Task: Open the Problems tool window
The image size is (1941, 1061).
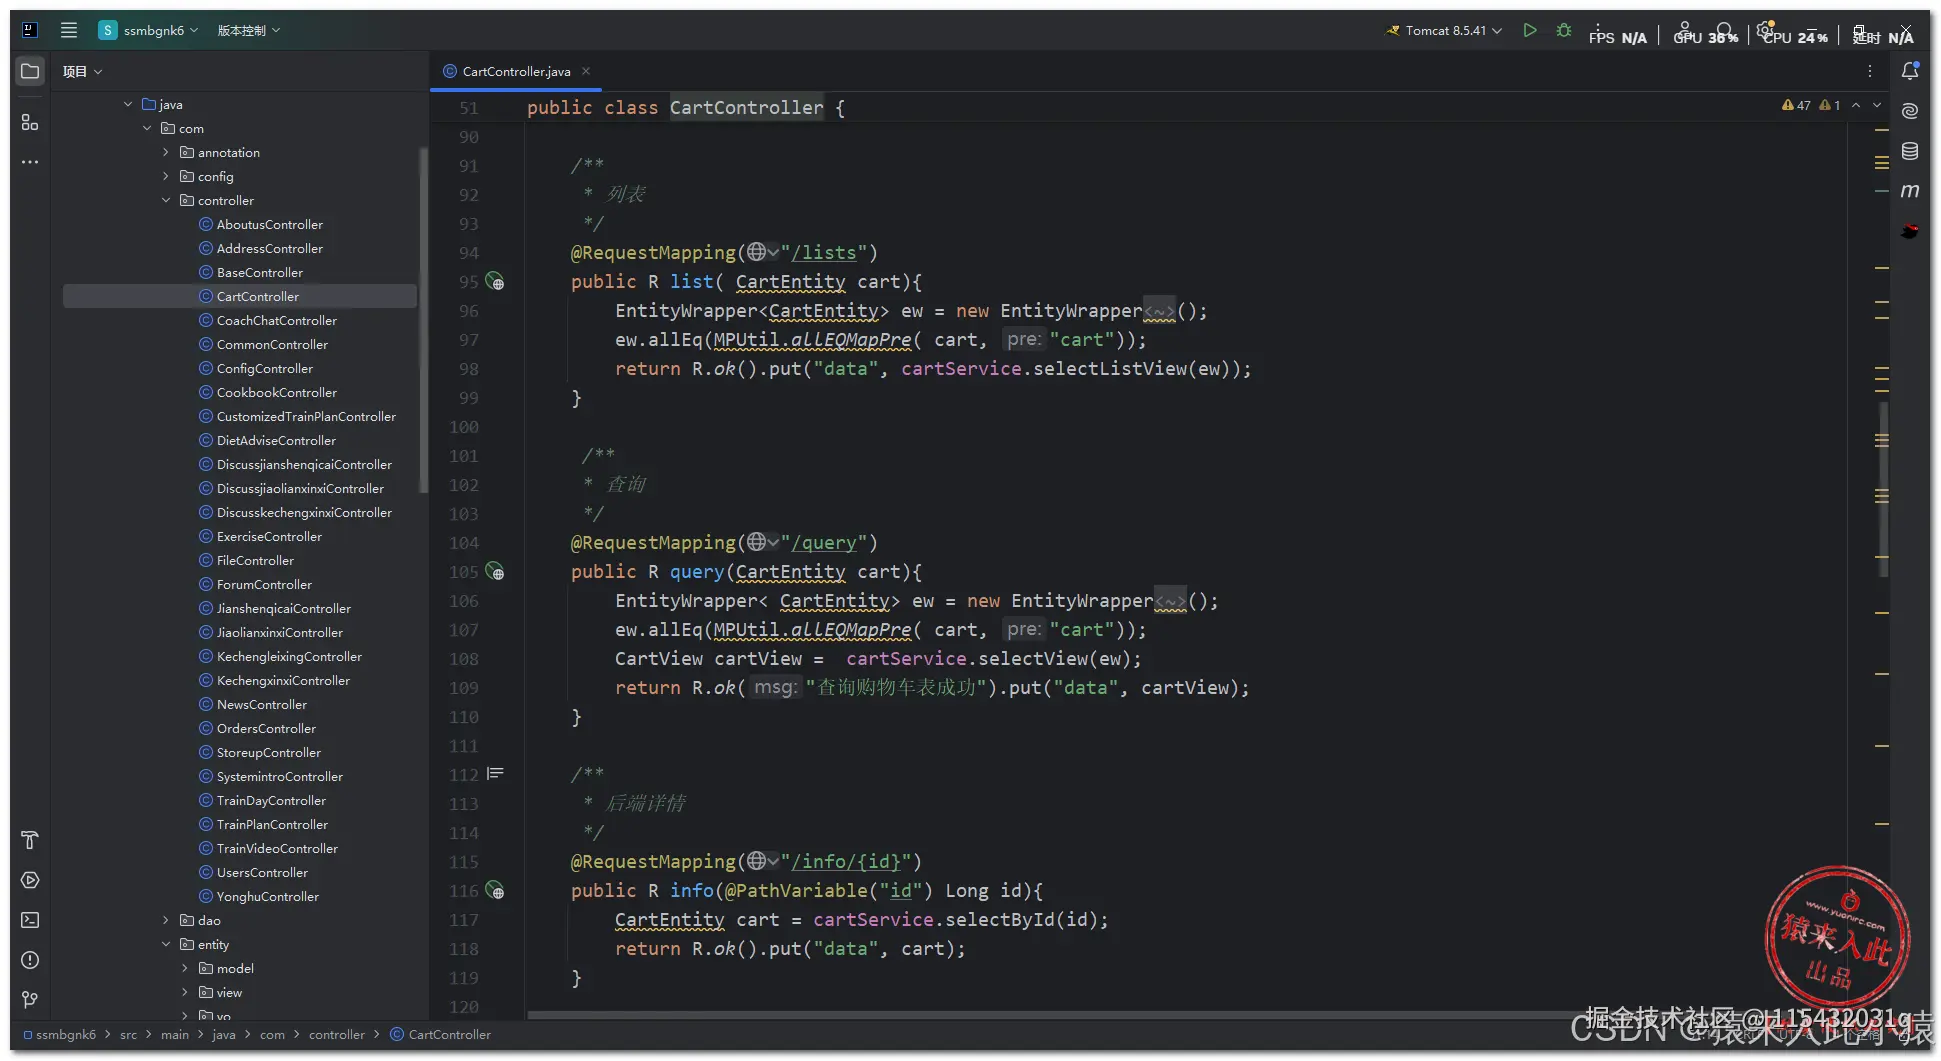Action: coord(30,960)
